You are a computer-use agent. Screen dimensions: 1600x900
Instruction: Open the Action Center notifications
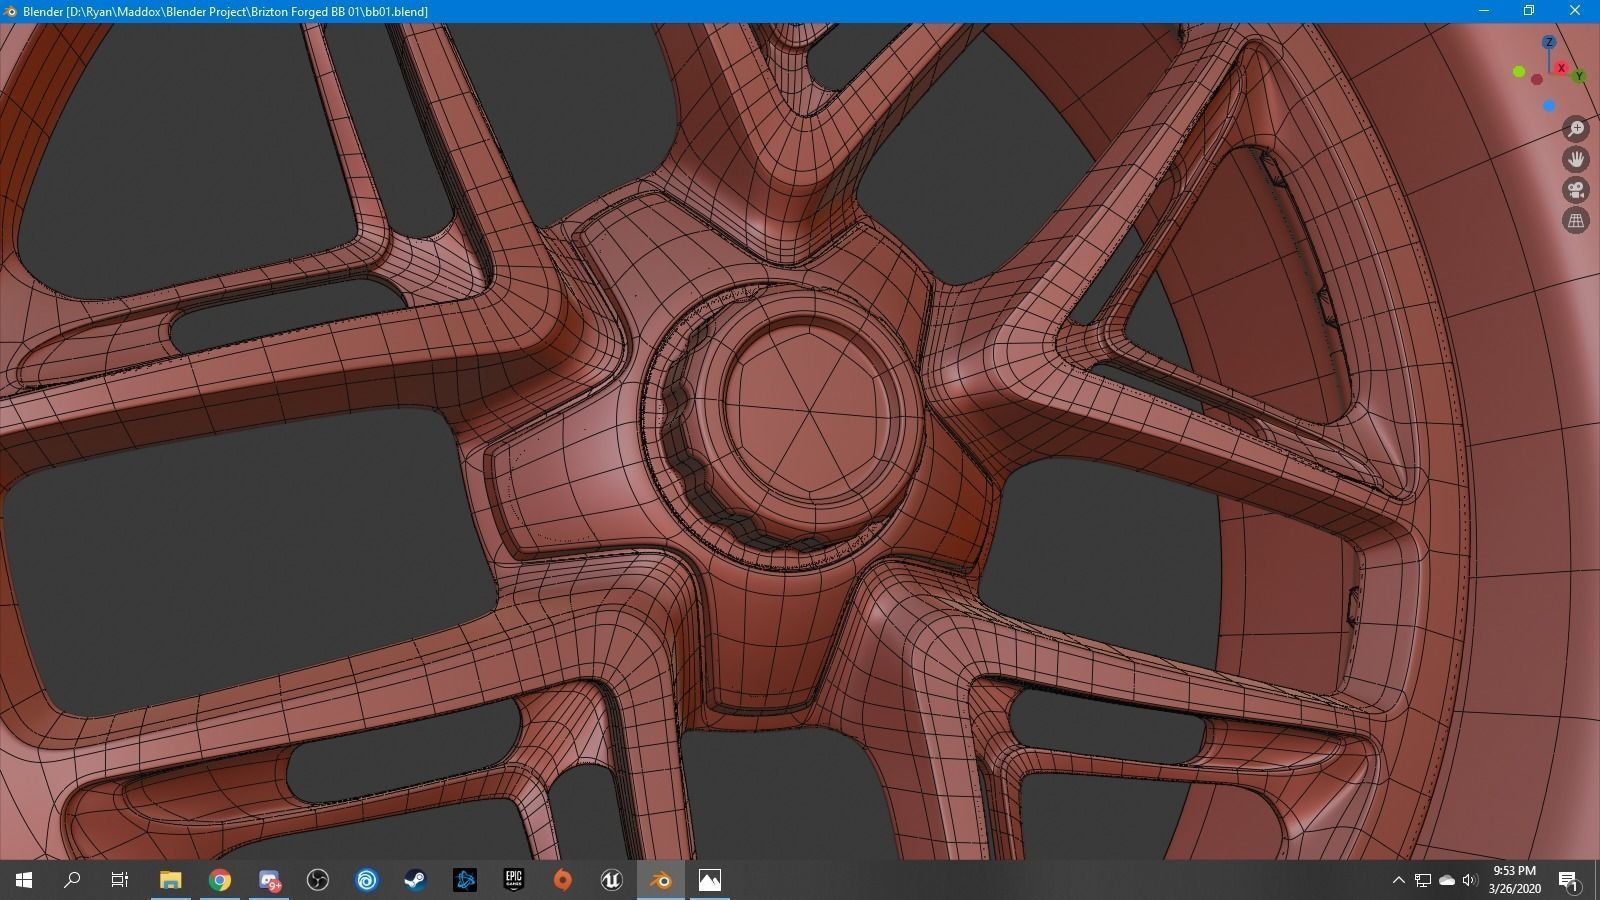click(x=1569, y=880)
